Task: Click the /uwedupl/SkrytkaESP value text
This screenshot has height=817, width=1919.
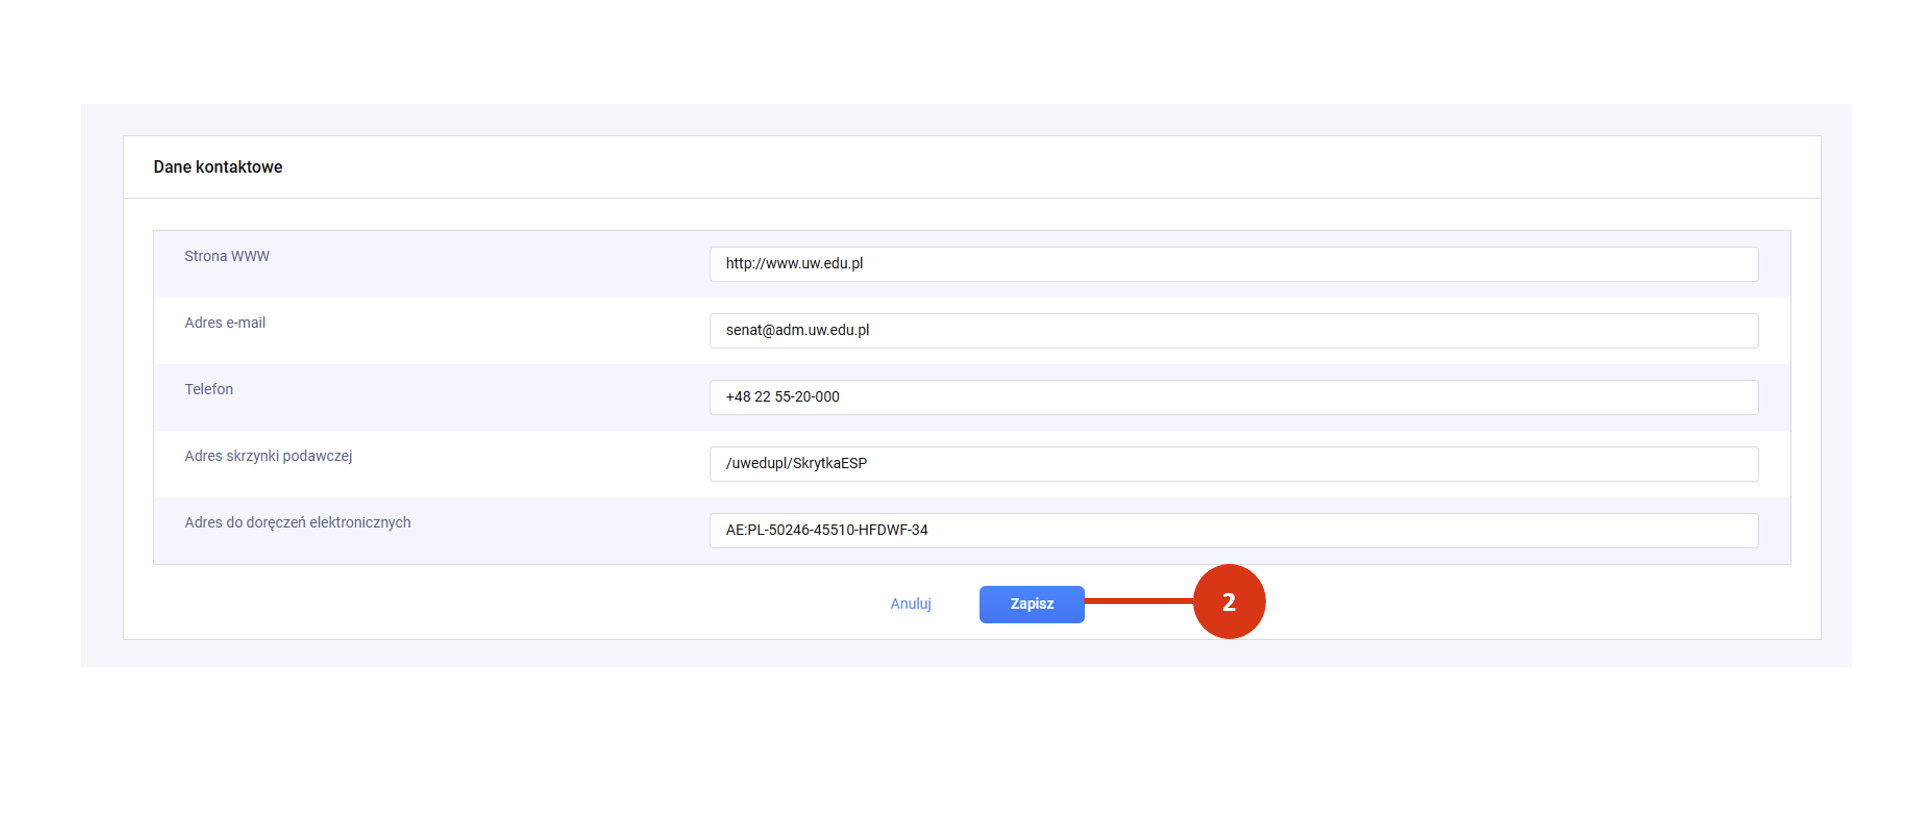Action: (796, 463)
